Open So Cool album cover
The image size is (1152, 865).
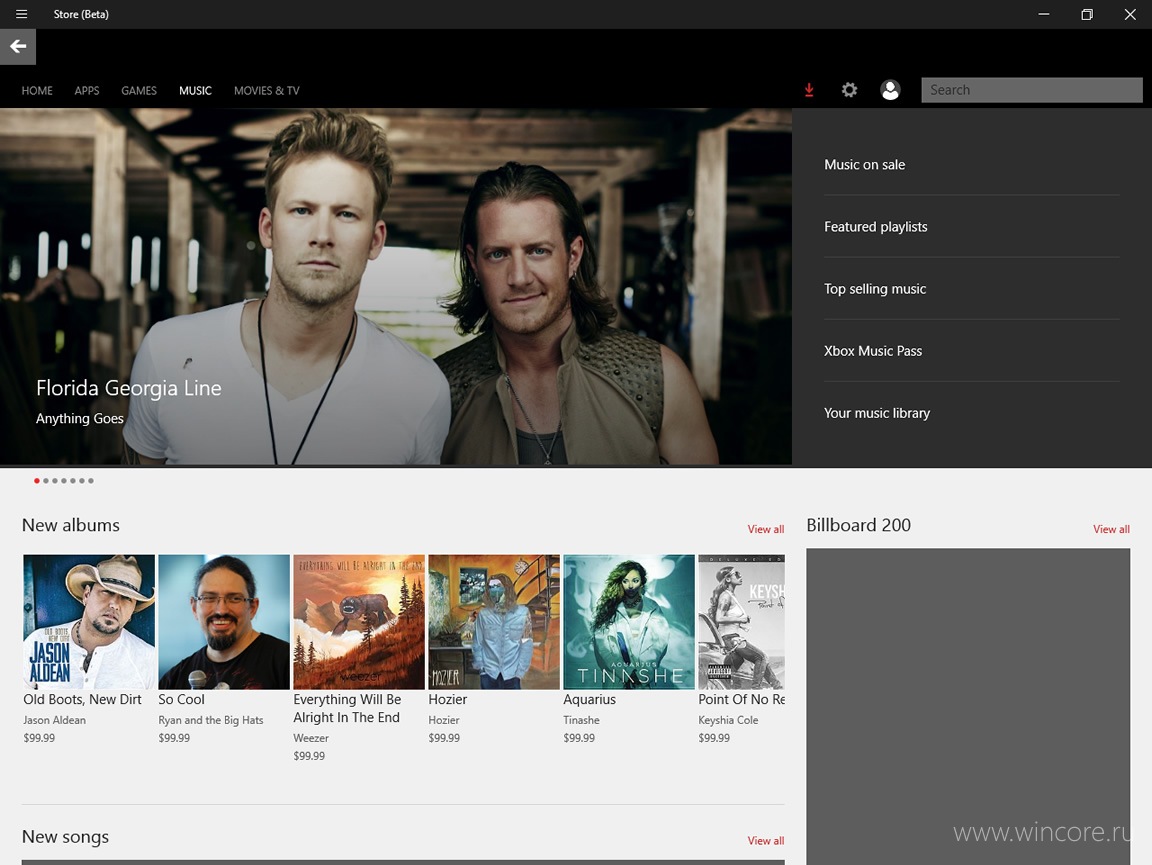coord(224,622)
